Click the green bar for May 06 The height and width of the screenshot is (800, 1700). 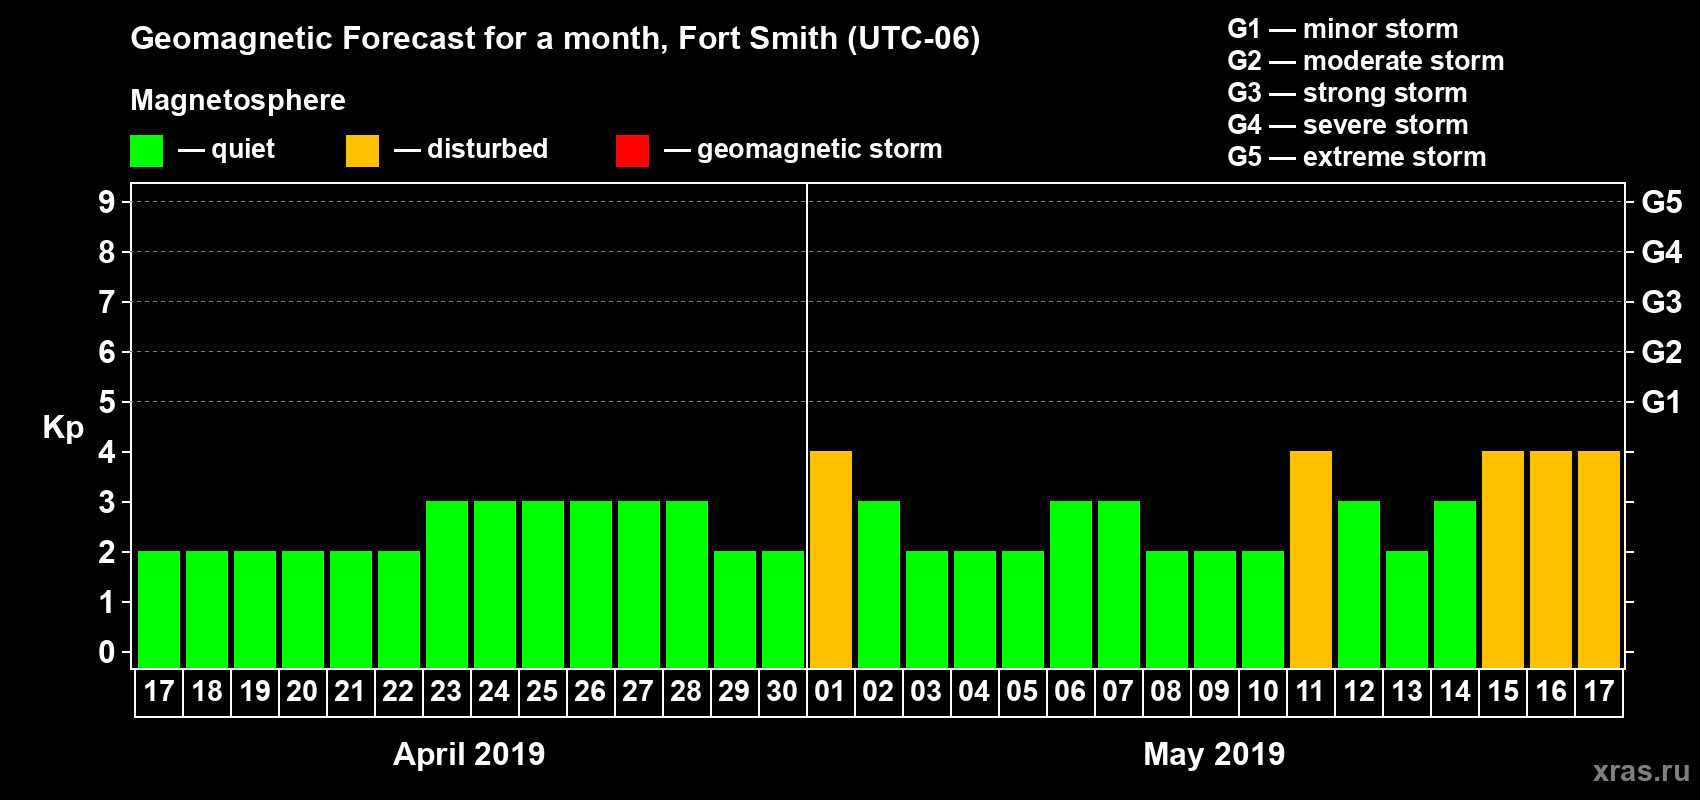(x=1070, y=584)
